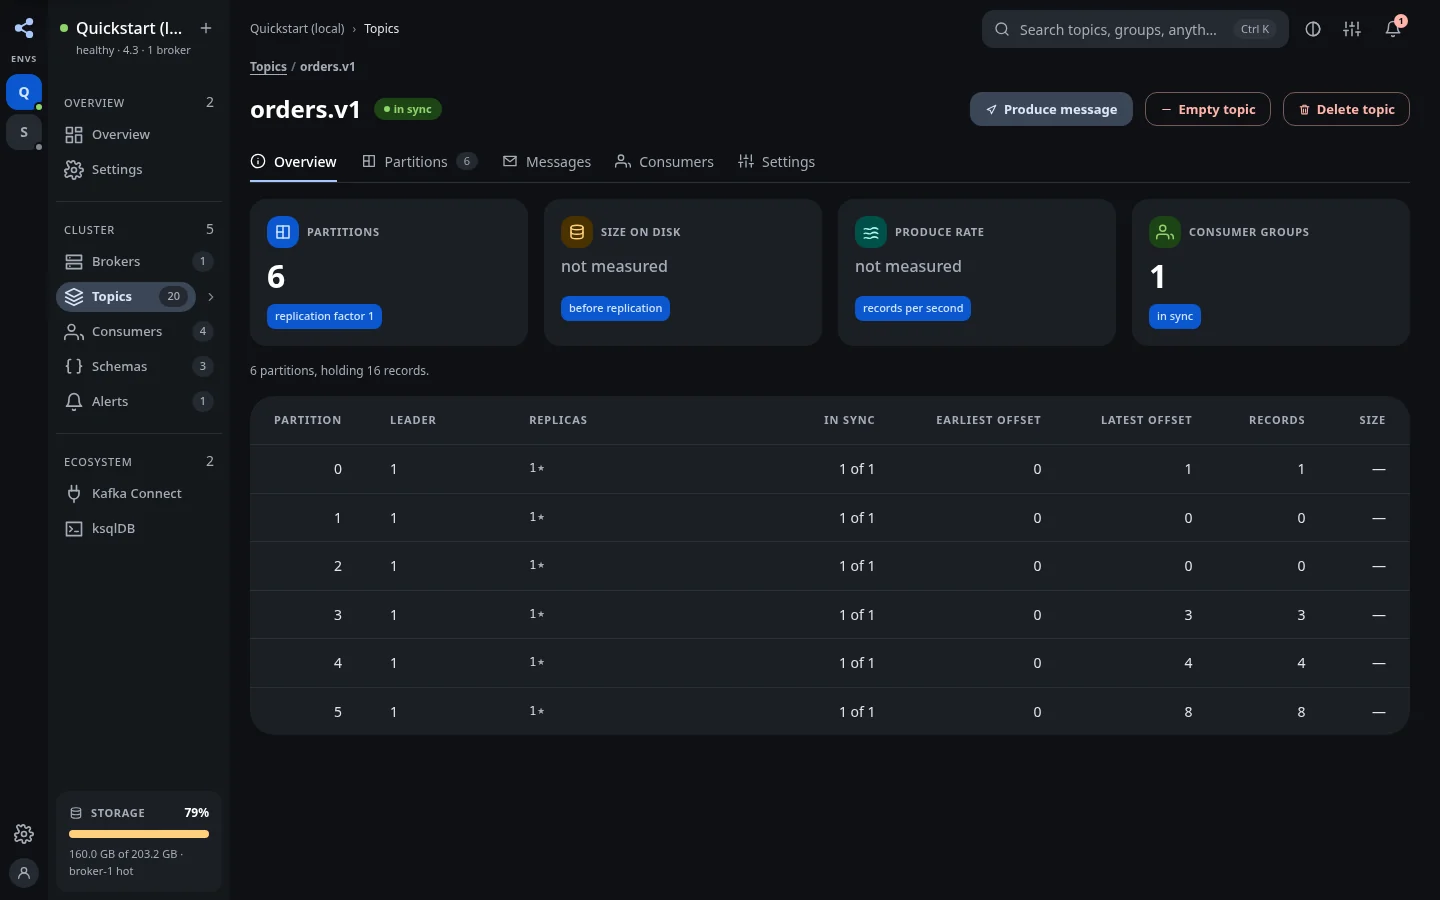This screenshot has width=1440, height=900.
Task: Click the Records column header
Action: [x=1277, y=420]
